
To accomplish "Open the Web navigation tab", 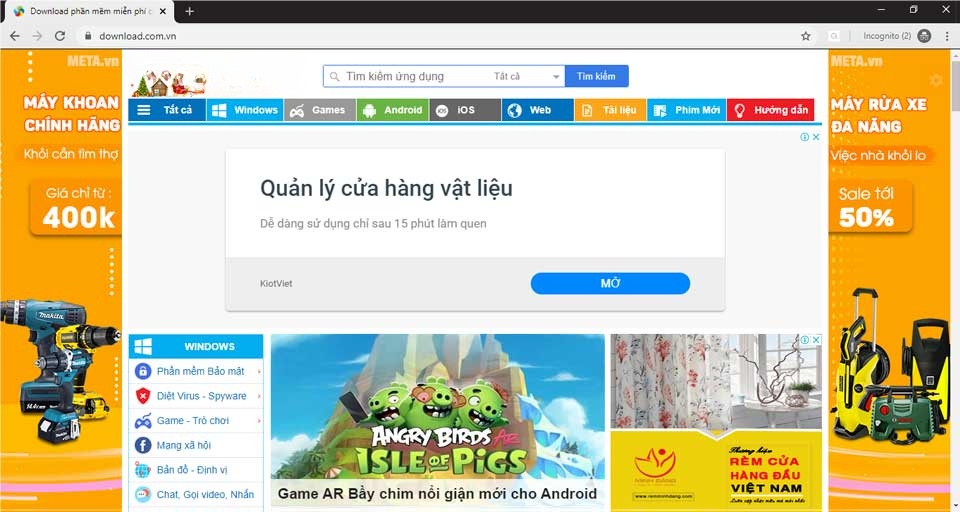I will [538, 110].
